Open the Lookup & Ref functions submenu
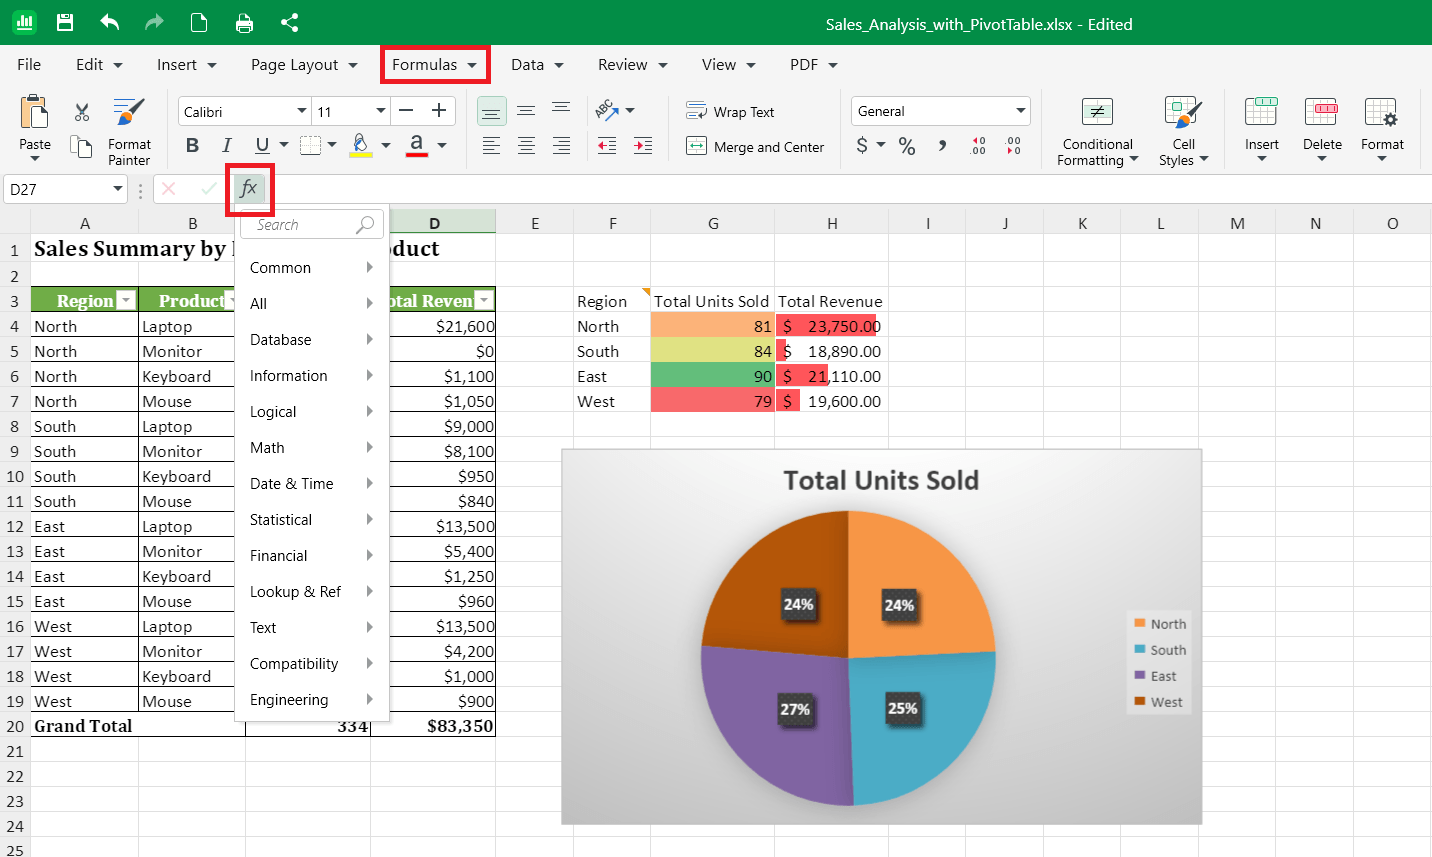The width and height of the screenshot is (1432, 857). pos(312,591)
